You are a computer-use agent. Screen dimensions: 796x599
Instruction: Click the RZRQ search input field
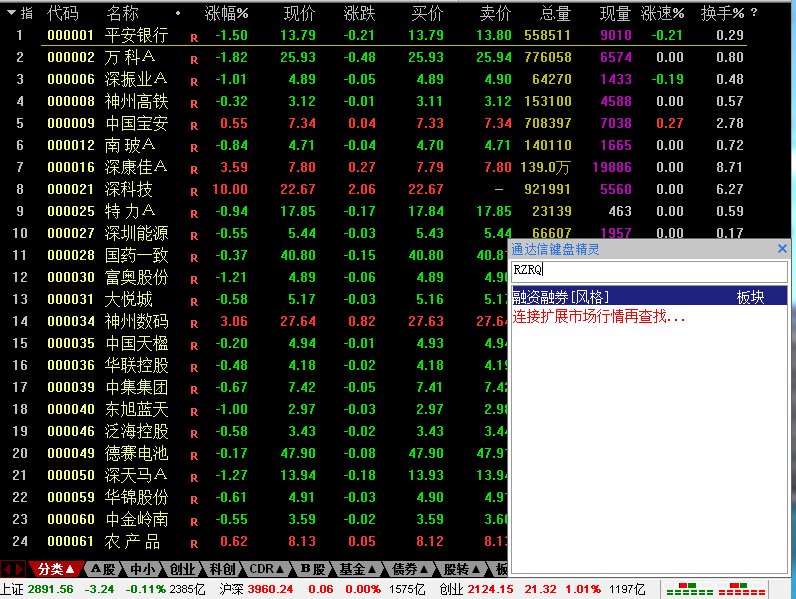pyautogui.click(x=649, y=271)
